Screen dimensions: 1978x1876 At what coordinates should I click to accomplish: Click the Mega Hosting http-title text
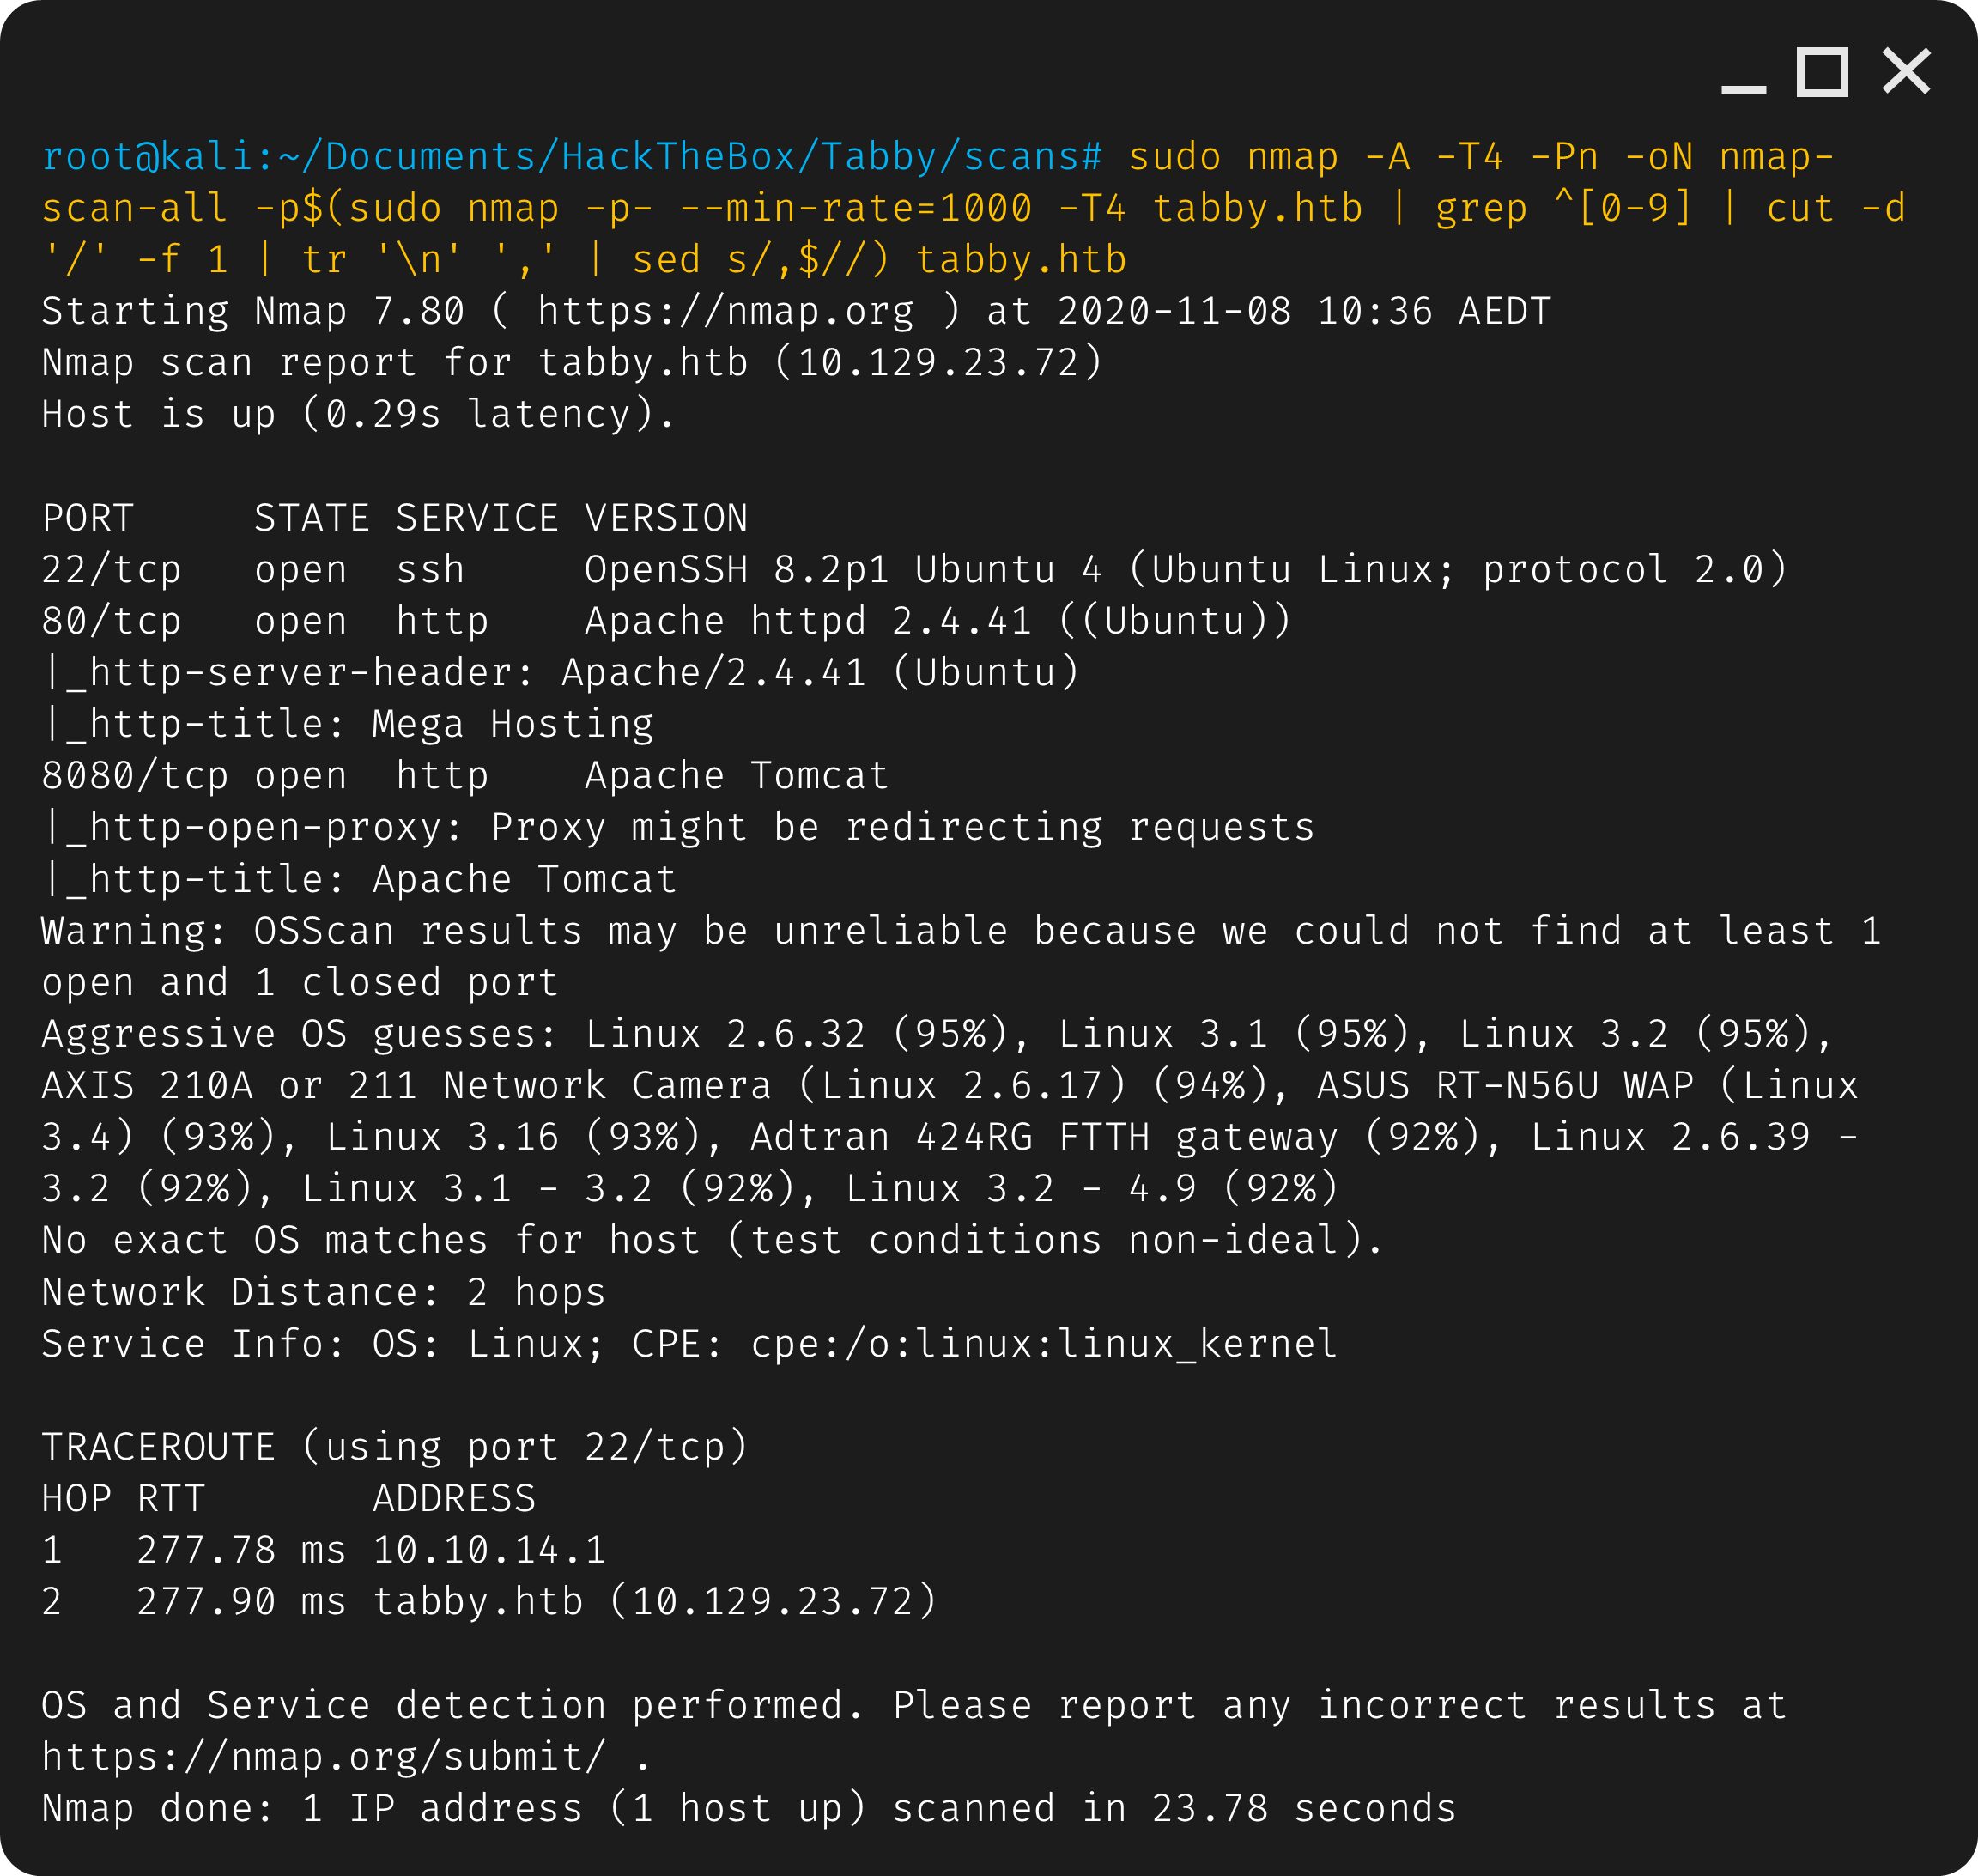[x=512, y=722]
